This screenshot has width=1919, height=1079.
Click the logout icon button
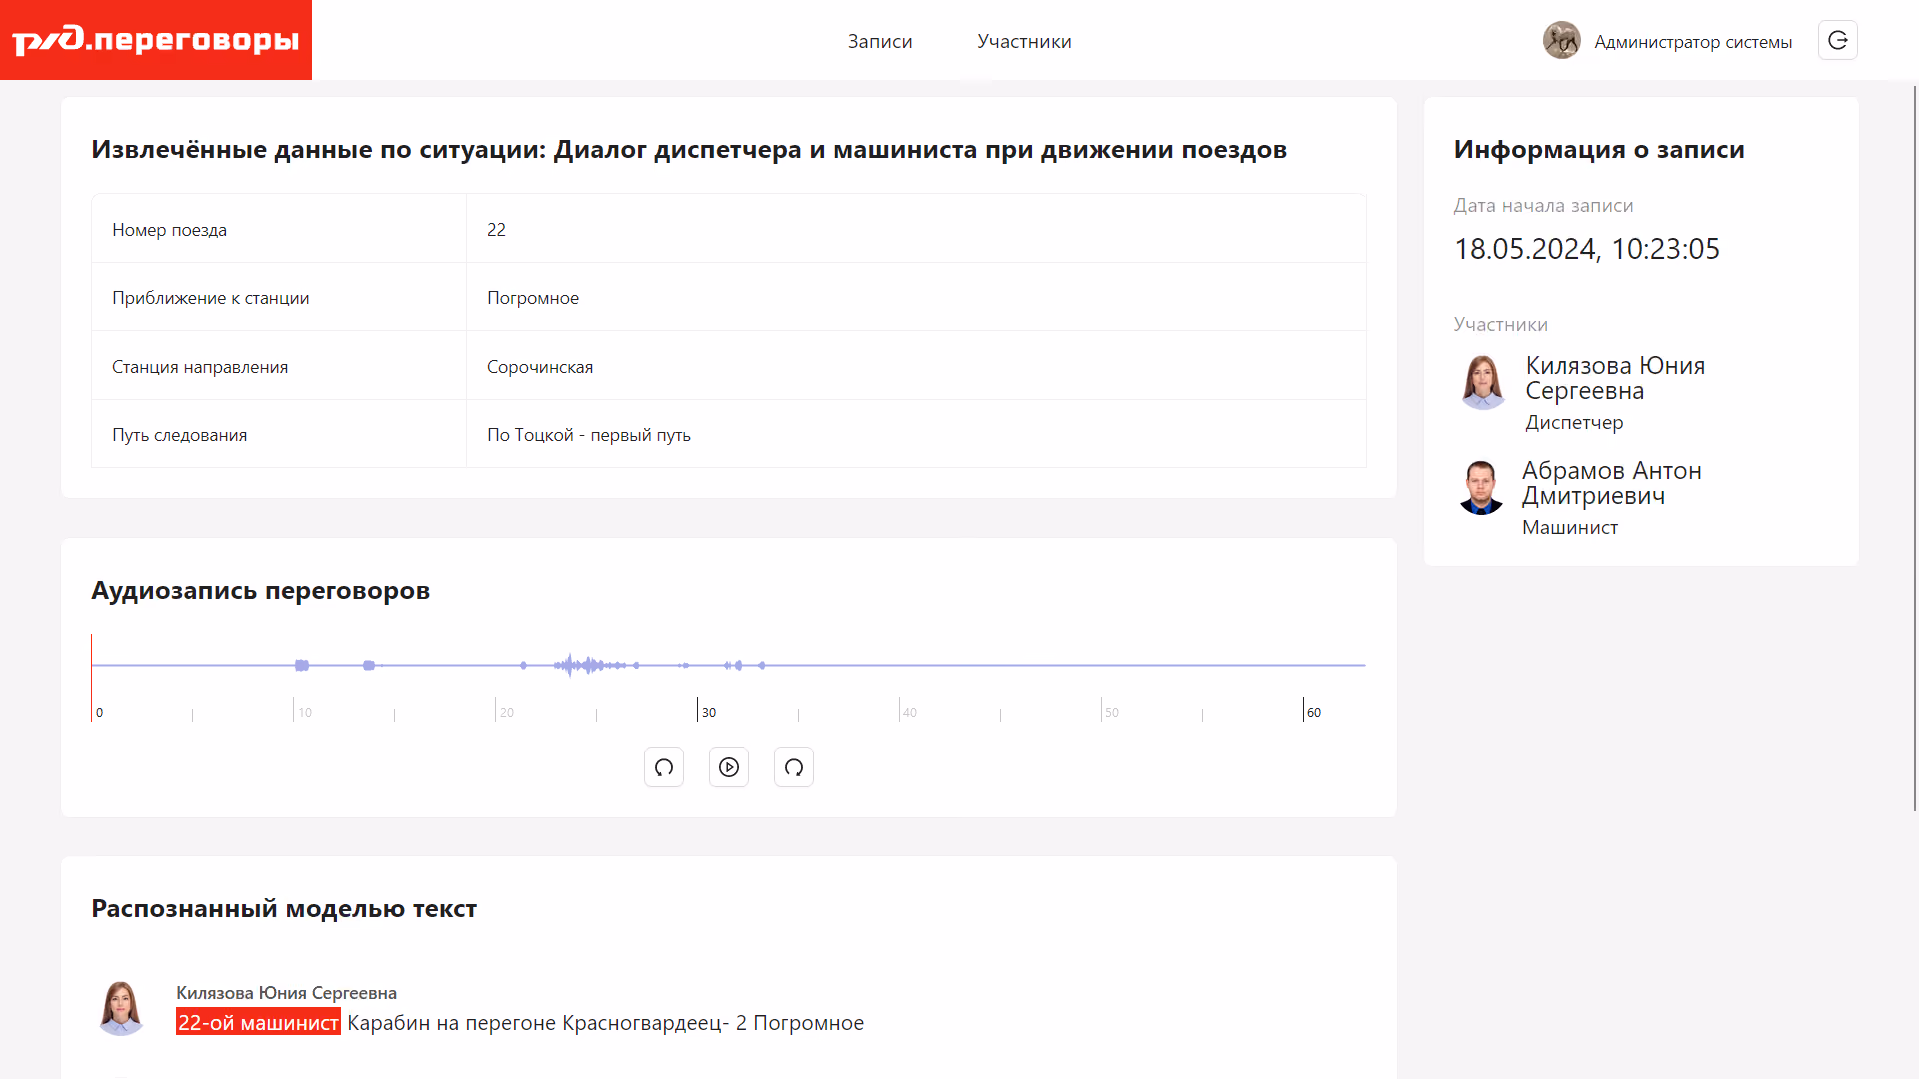click(x=1837, y=40)
